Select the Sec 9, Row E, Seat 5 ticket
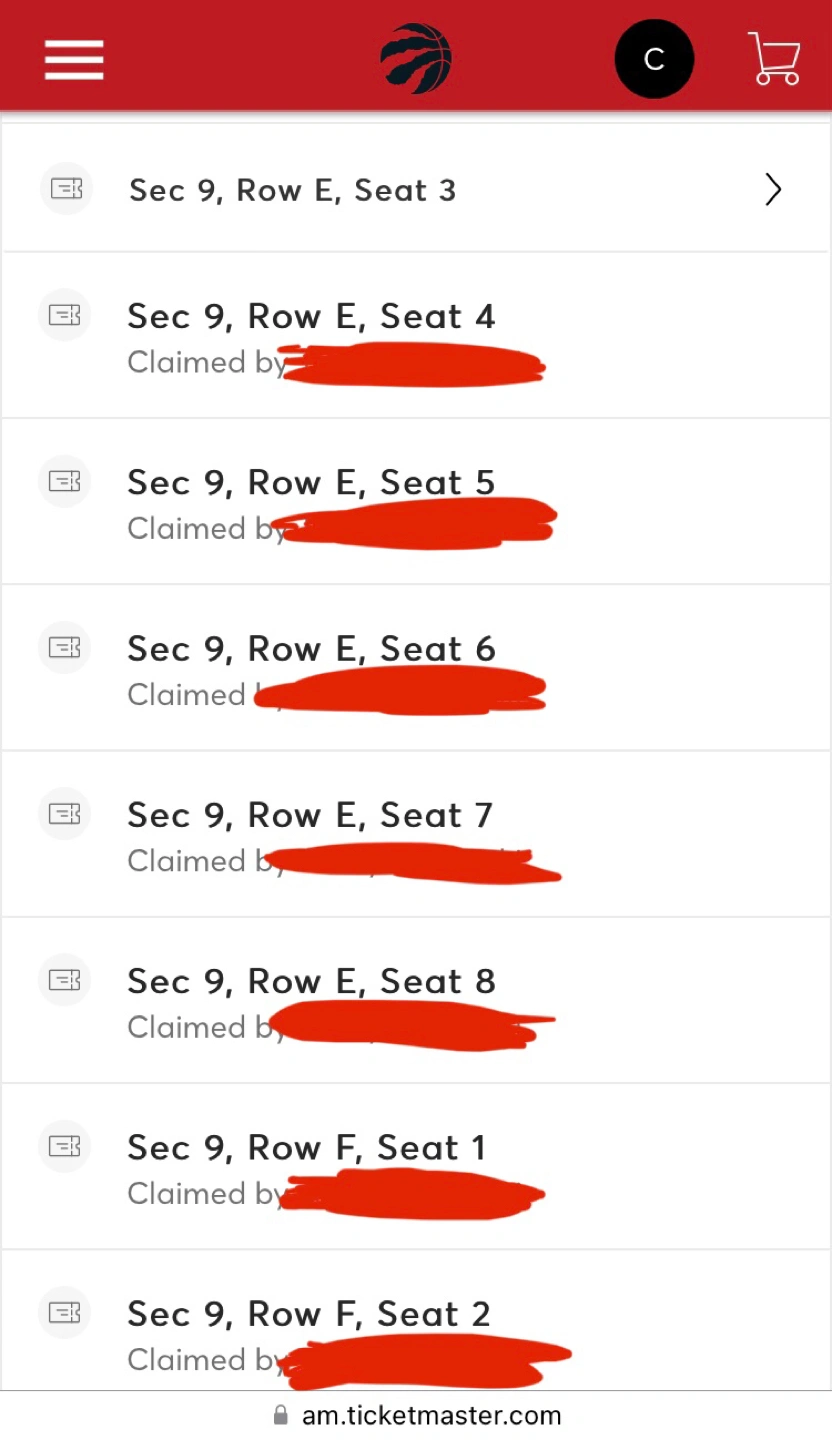Viewport: 832px width, 1440px height. [x=311, y=483]
